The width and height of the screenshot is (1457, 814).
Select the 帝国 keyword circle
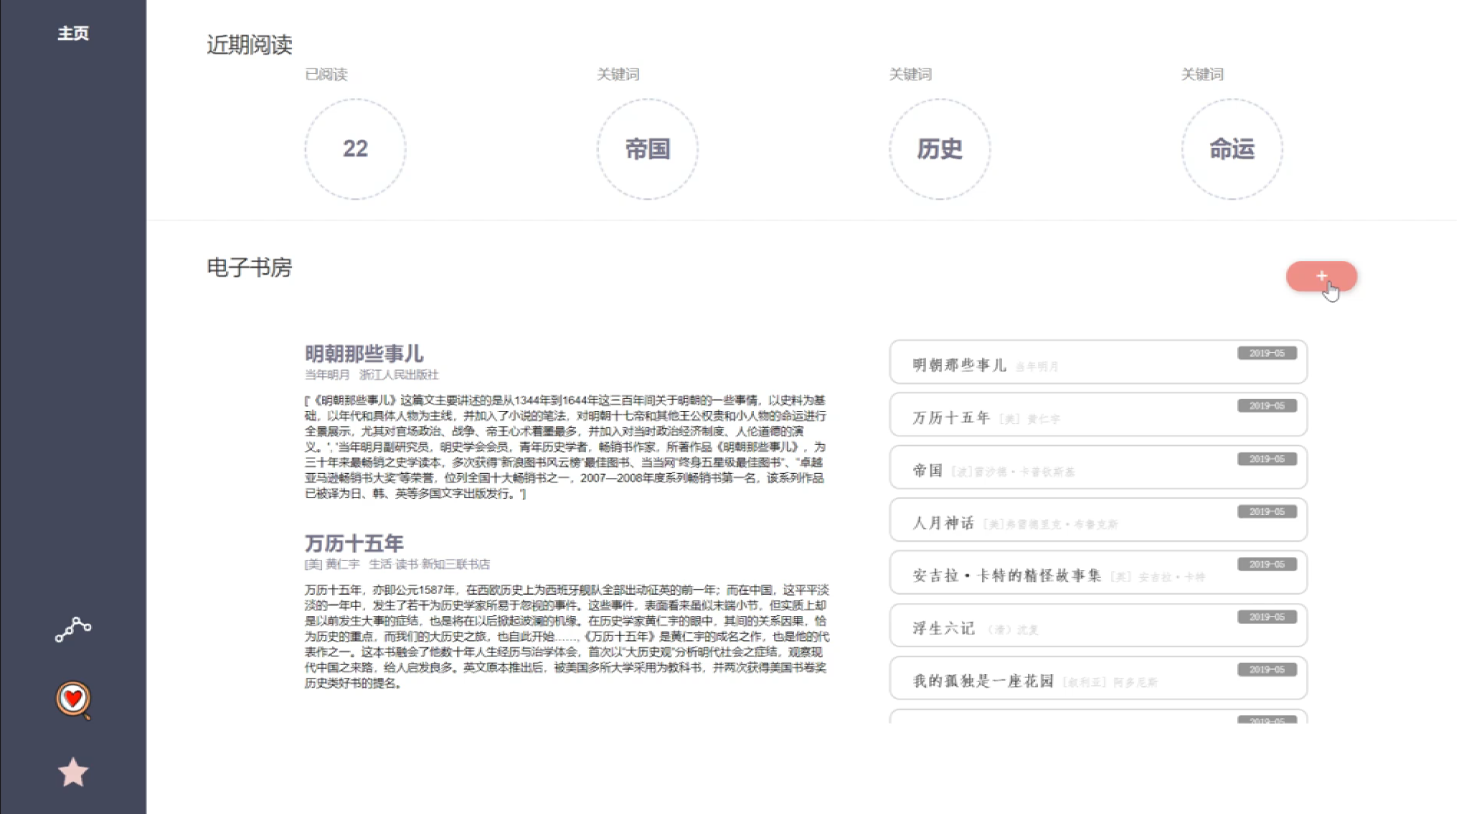[x=647, y=149]
